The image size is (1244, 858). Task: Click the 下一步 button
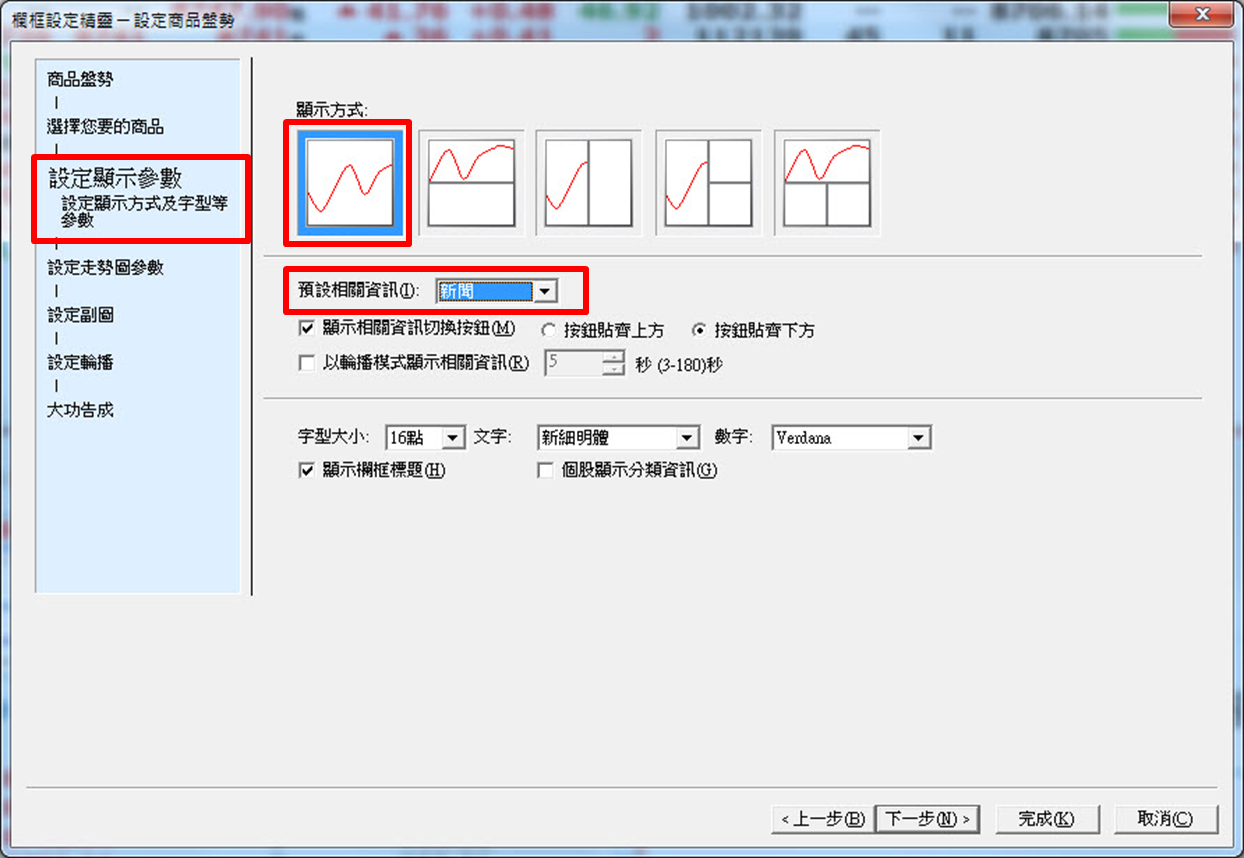click(x=926, y=818)
